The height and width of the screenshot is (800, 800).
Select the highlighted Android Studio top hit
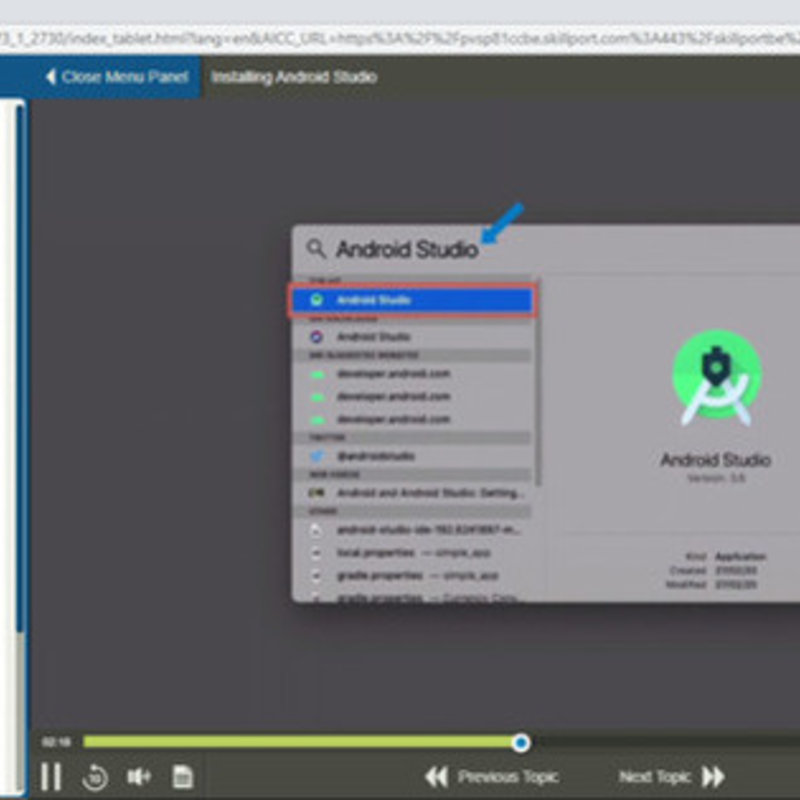coord(412,300)
